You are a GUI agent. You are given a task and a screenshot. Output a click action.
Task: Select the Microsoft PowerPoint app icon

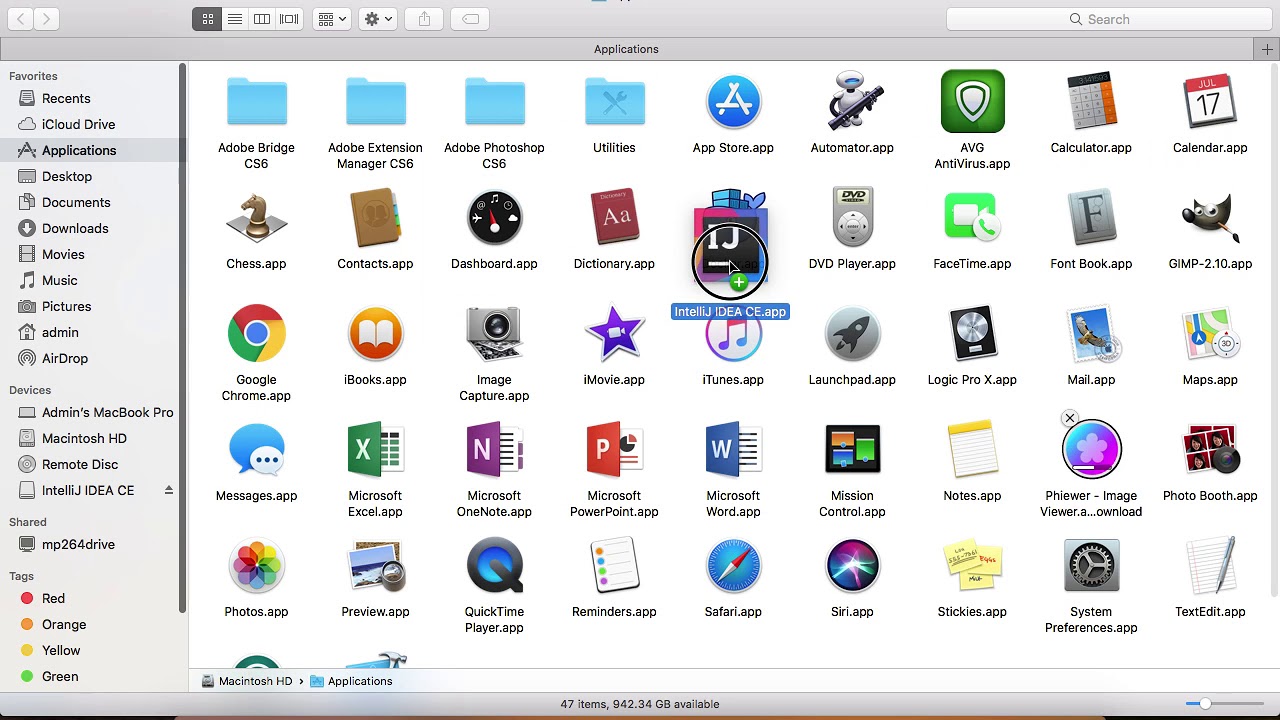coord(614,449)
